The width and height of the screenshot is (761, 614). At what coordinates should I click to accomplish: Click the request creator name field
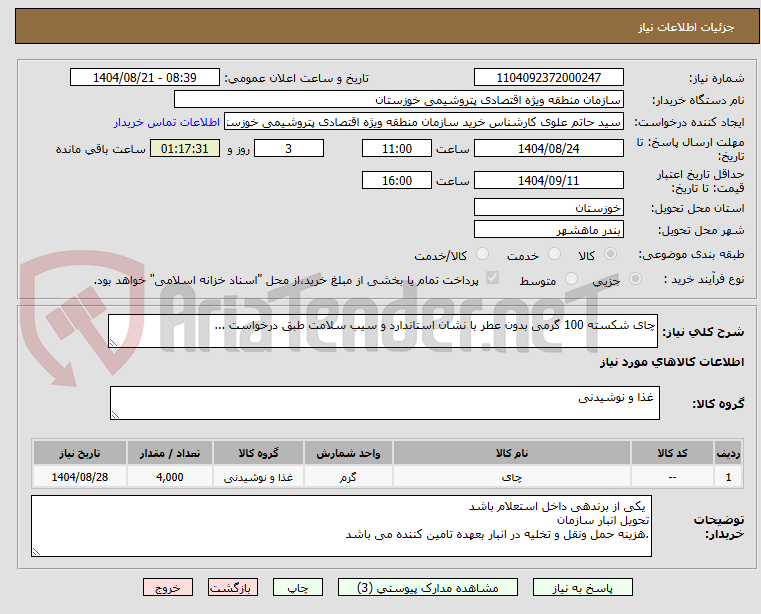pyautogui.click(x=423, y=122)
